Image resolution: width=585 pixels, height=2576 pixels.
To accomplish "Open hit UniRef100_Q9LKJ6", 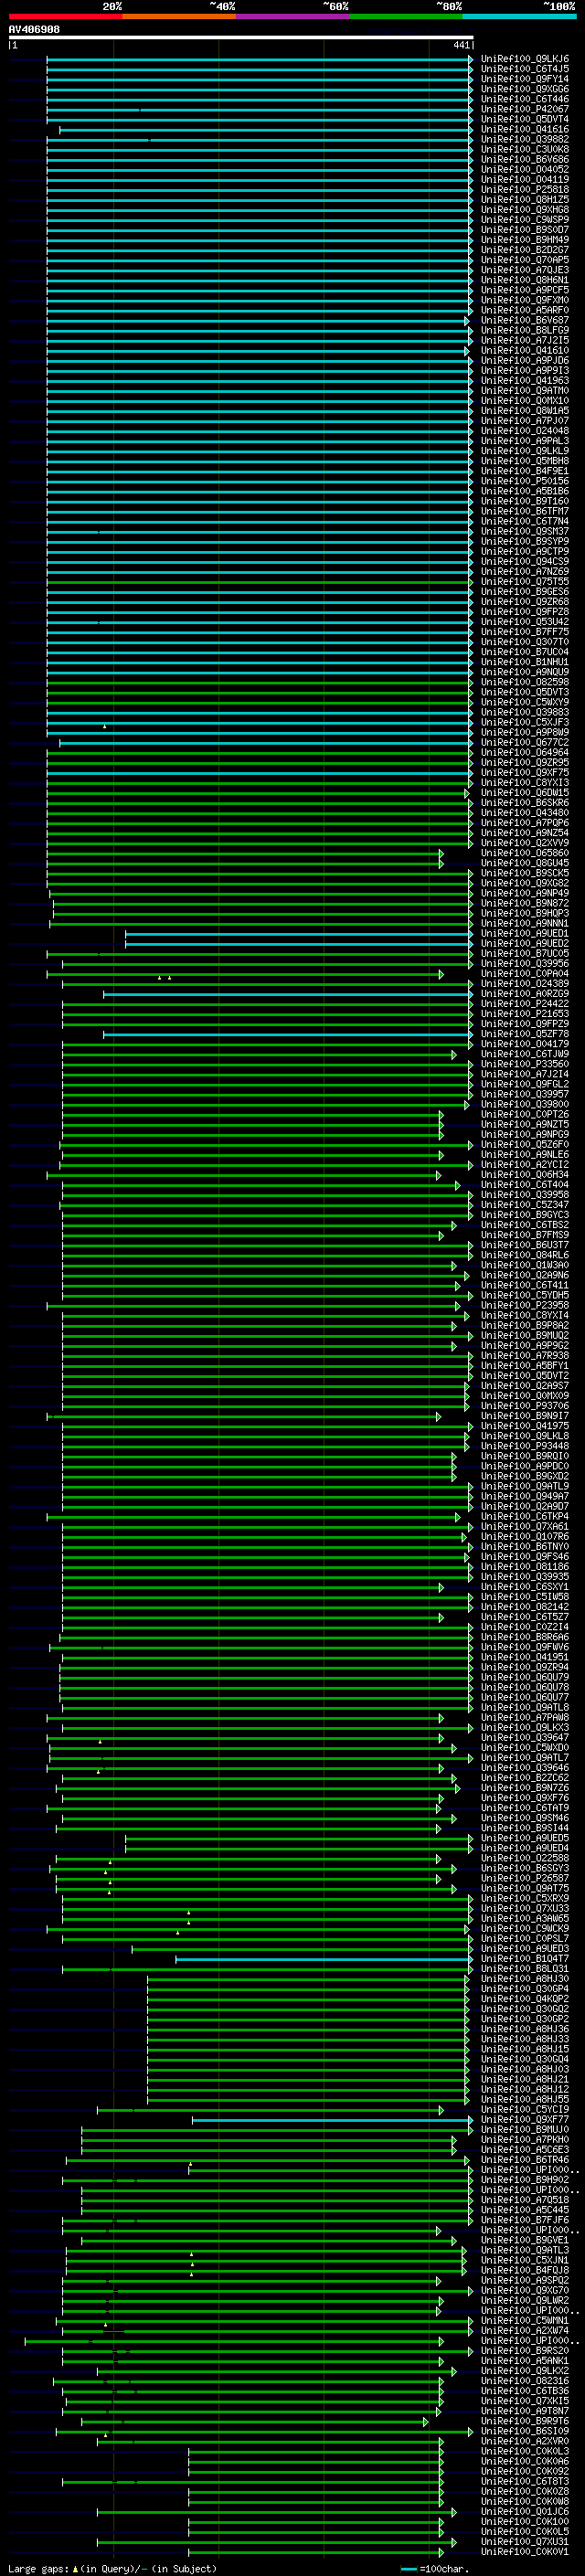I will pos(525,59).
